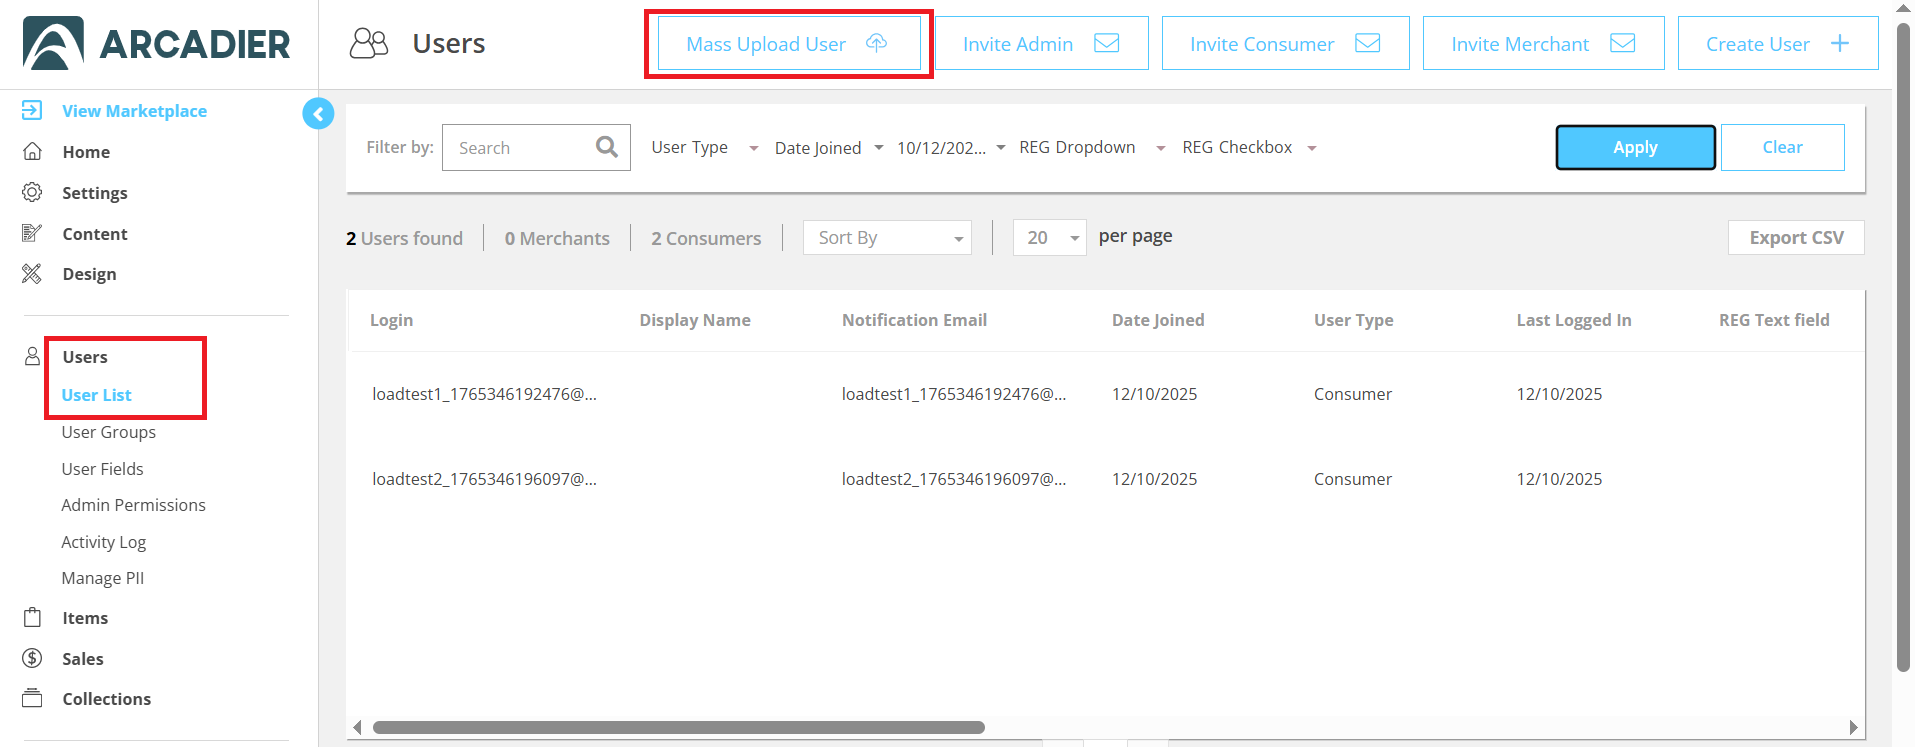Viewport: 1915px width, 747px height.
Task: Go to Home in sidebar
Action: point(86,151)
